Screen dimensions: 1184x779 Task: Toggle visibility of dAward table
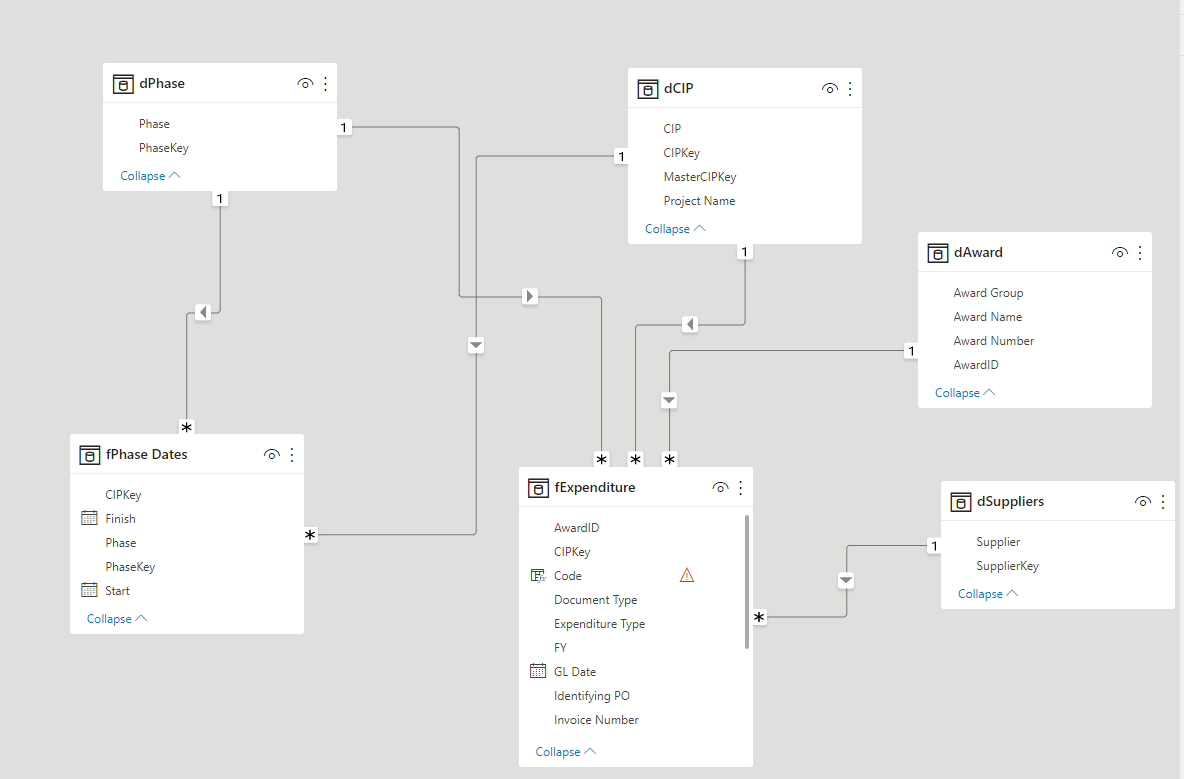1120,253
